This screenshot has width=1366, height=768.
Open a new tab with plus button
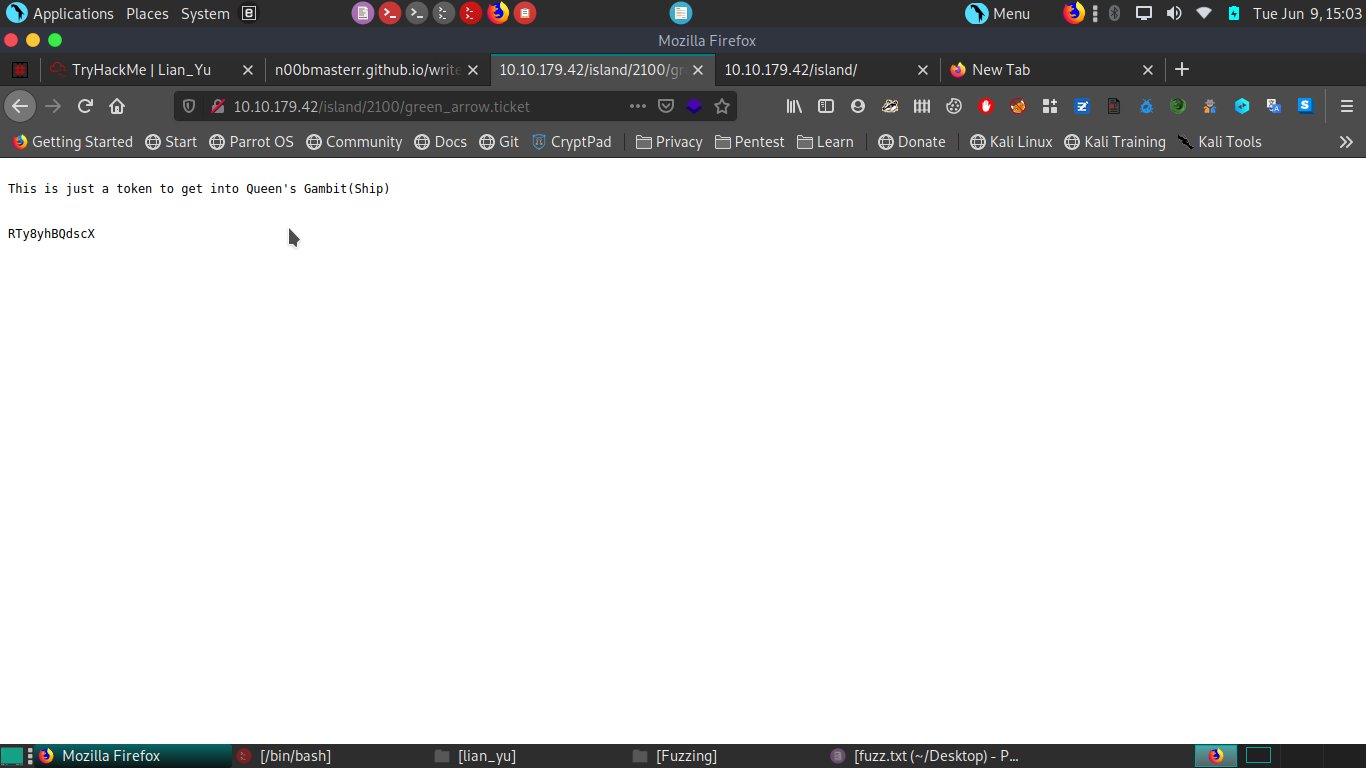[1182, 69]
